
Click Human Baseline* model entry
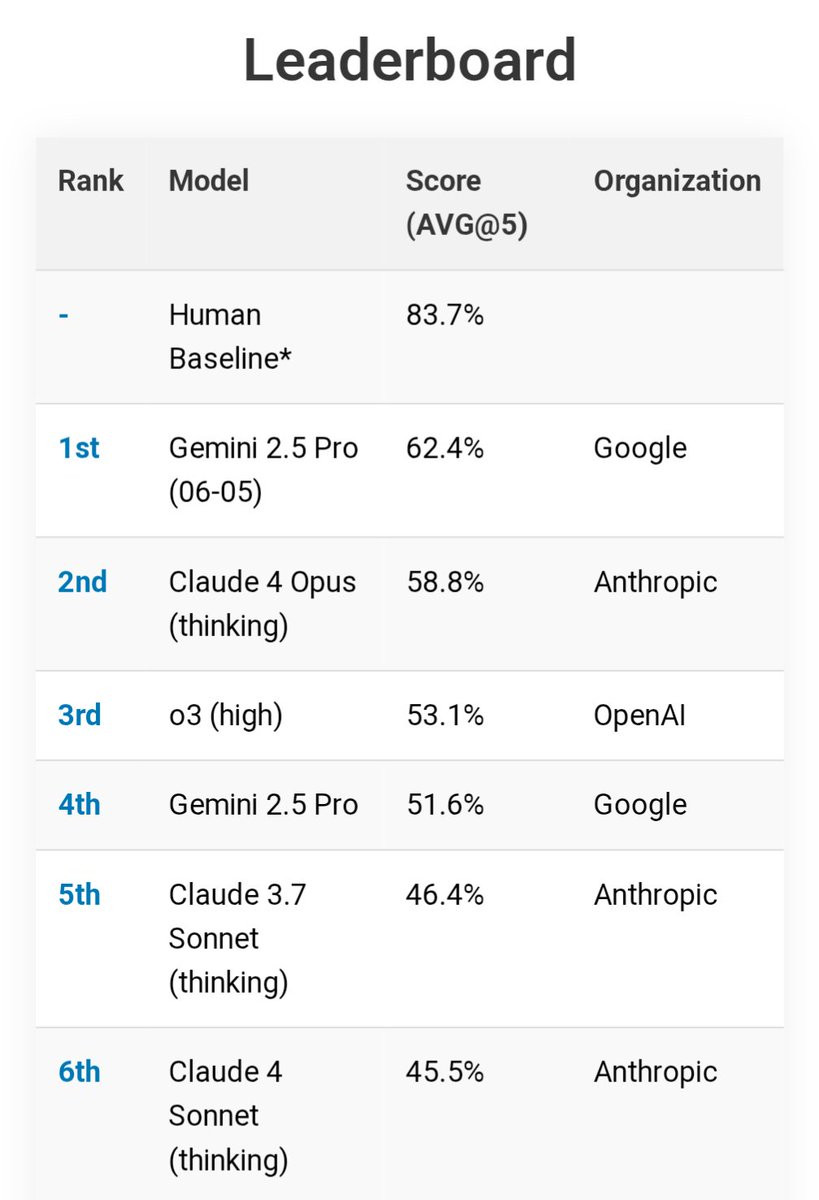coord(230,337)
